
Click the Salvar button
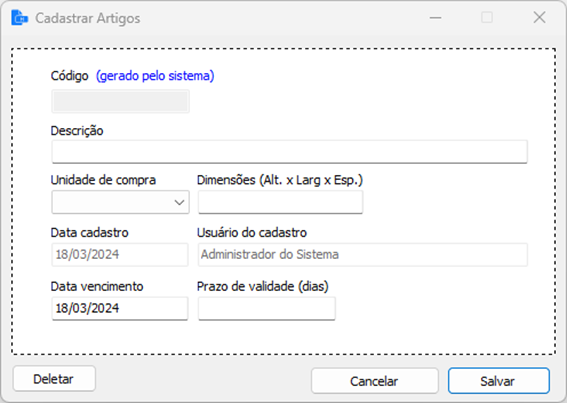pos(499,381)
